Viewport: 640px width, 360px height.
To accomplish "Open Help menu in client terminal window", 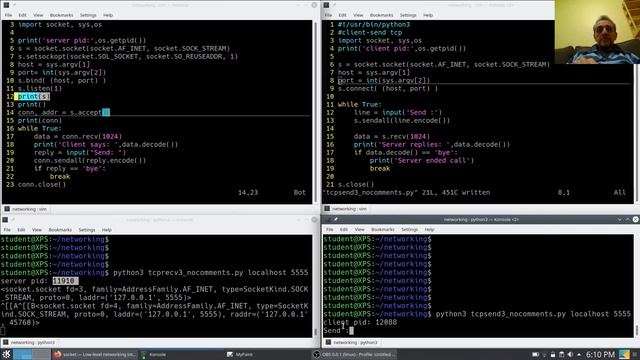I will [429, 229].
